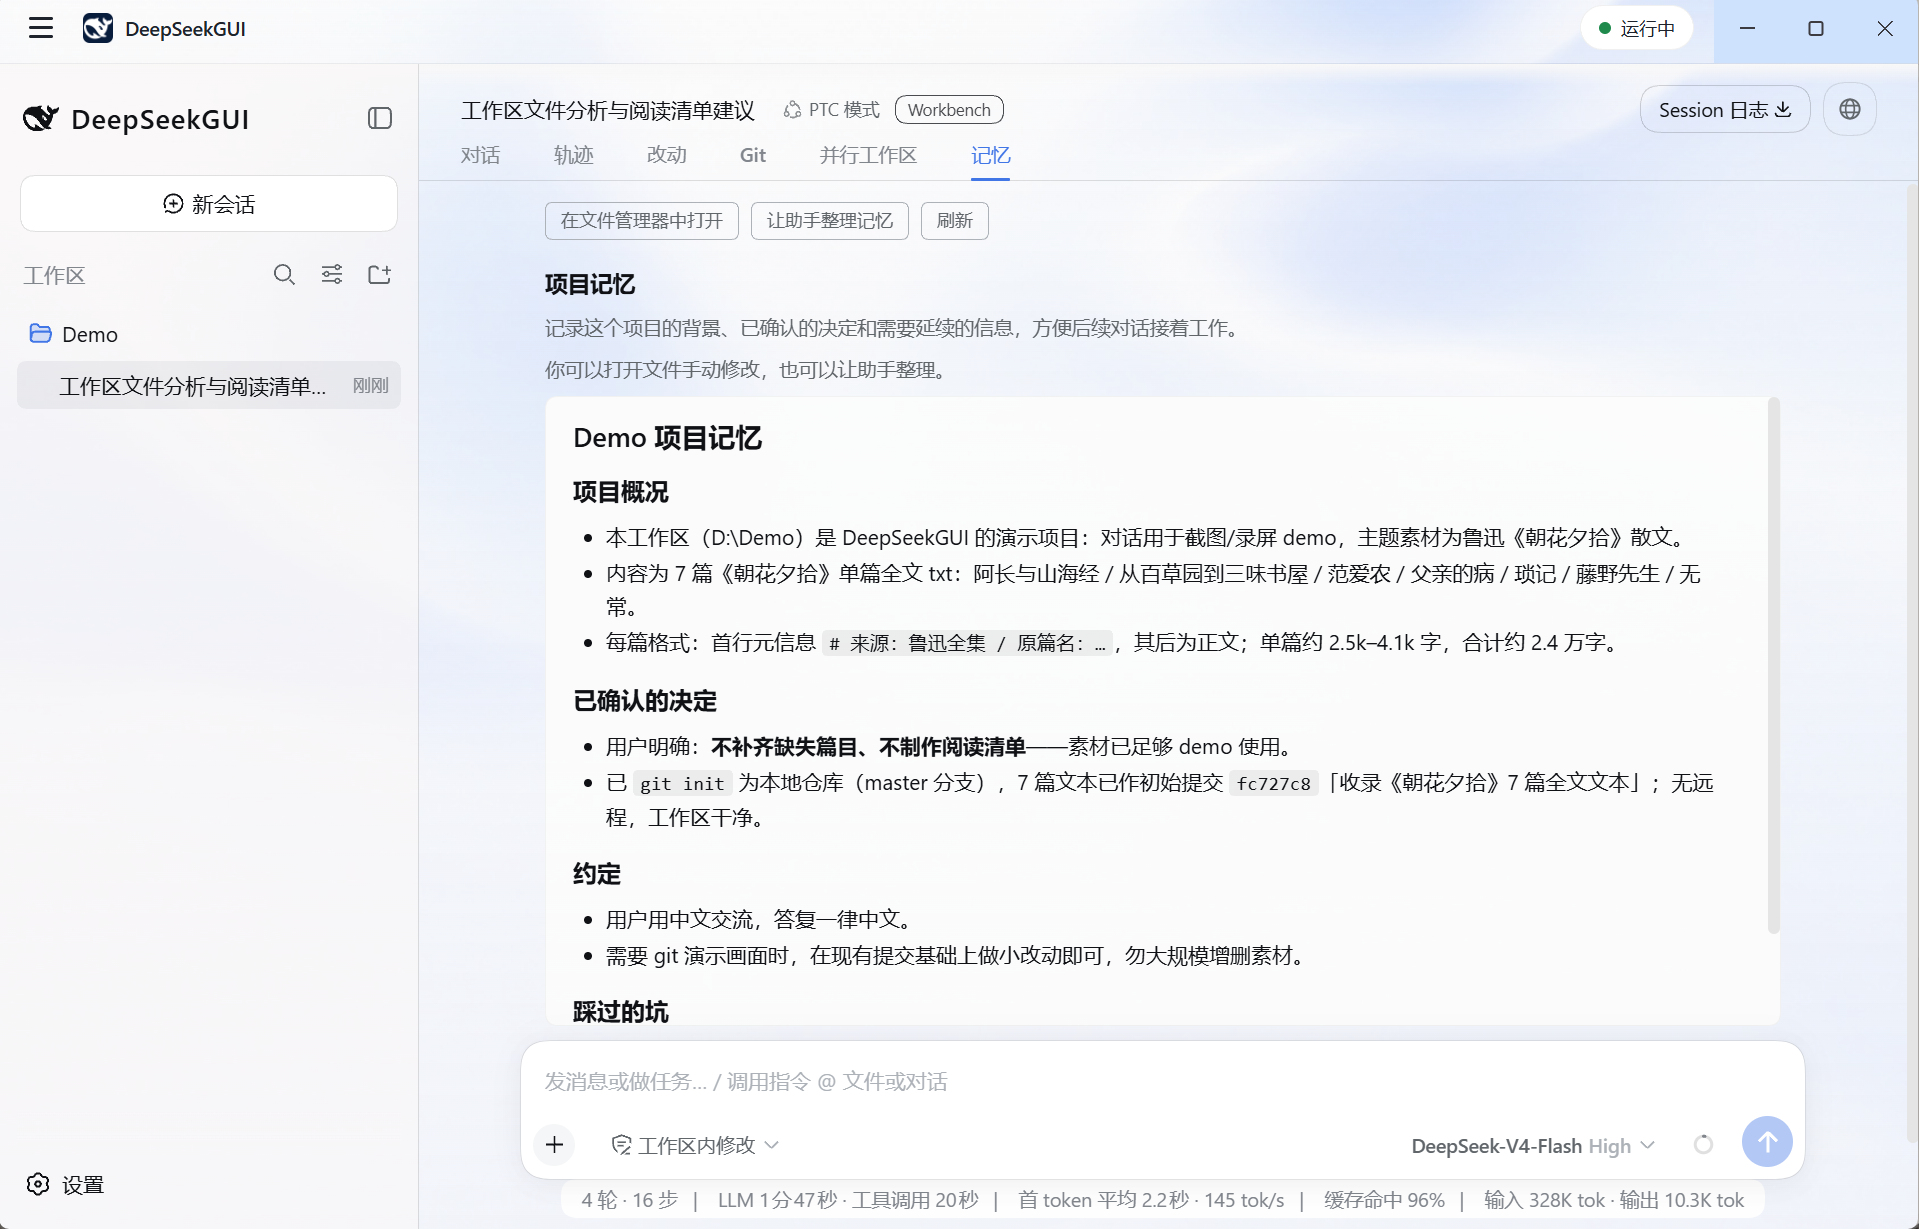Open the 工作区内修改 permission dropdown
Viewport: 1919px width, 1229px height.
pos(695,1145)
